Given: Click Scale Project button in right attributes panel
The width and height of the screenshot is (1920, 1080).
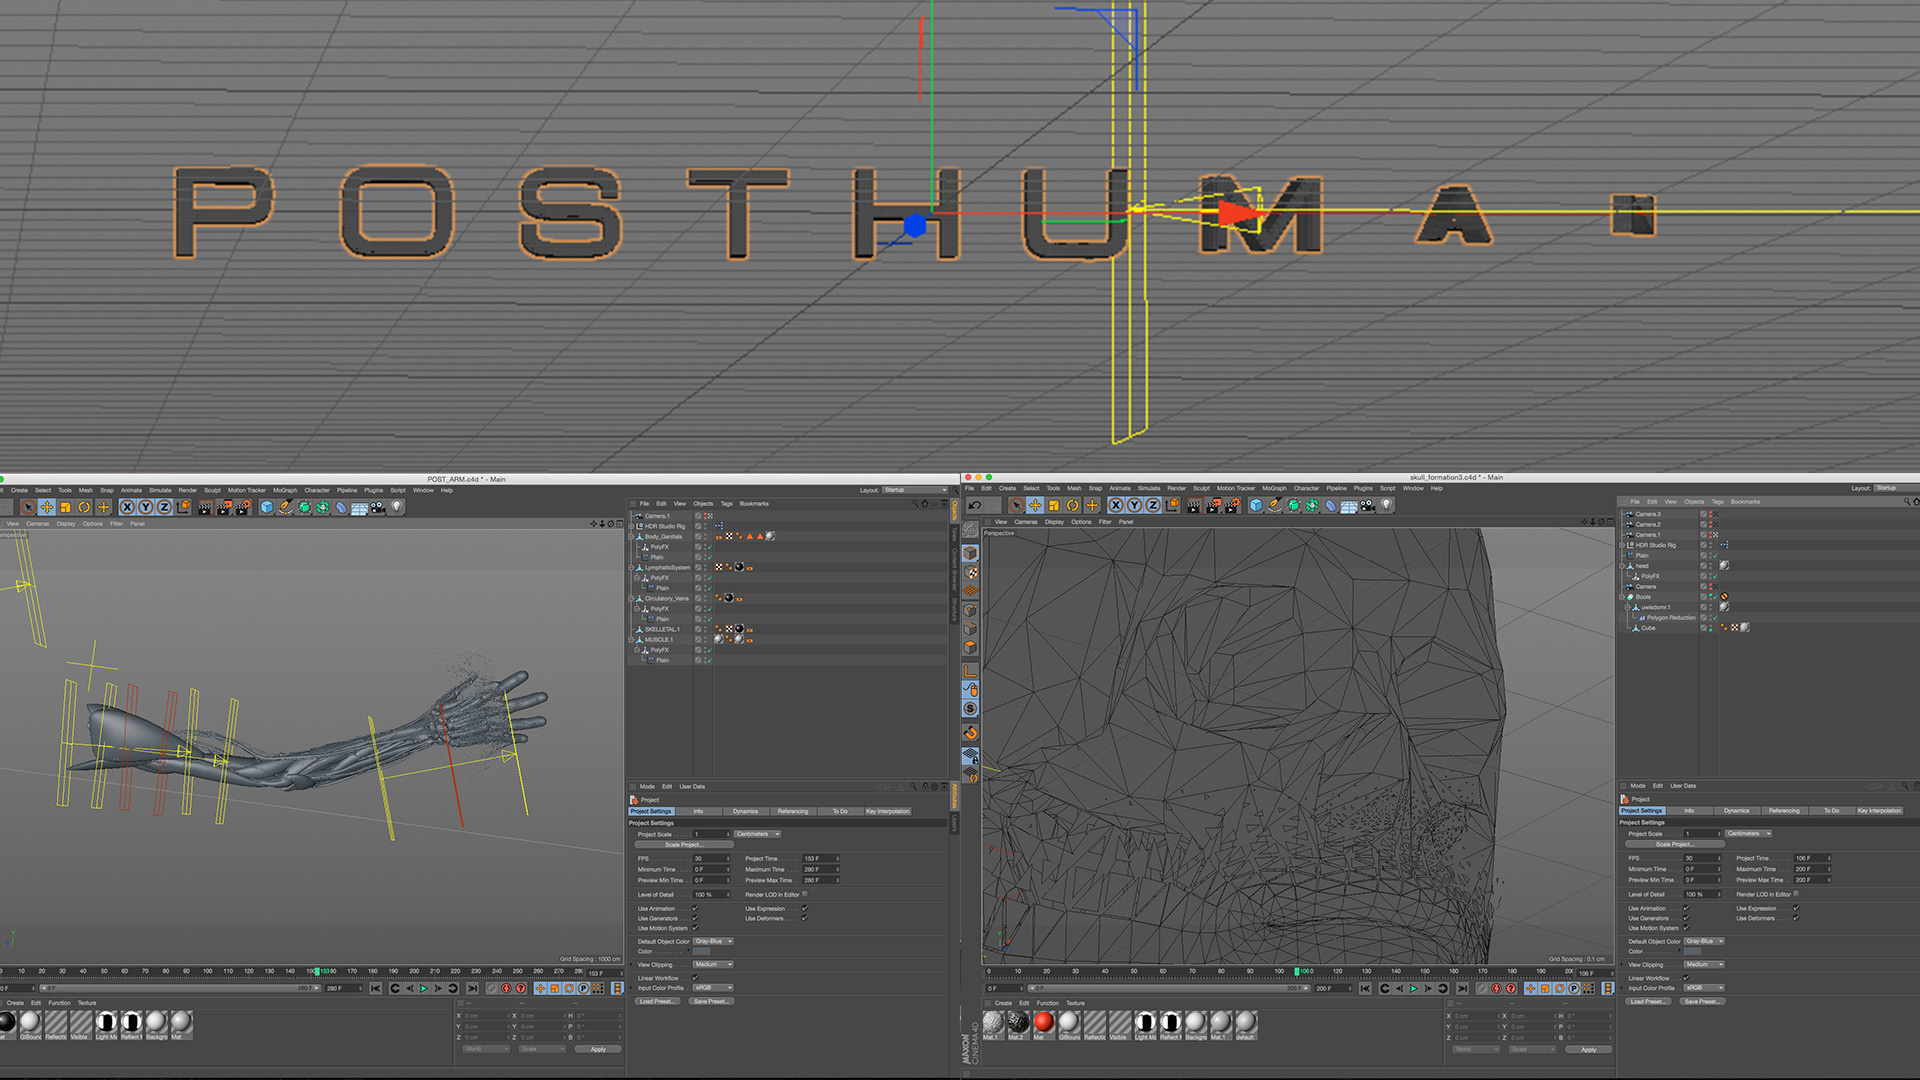Looking at the screenshot, I should pos(1673,844).
